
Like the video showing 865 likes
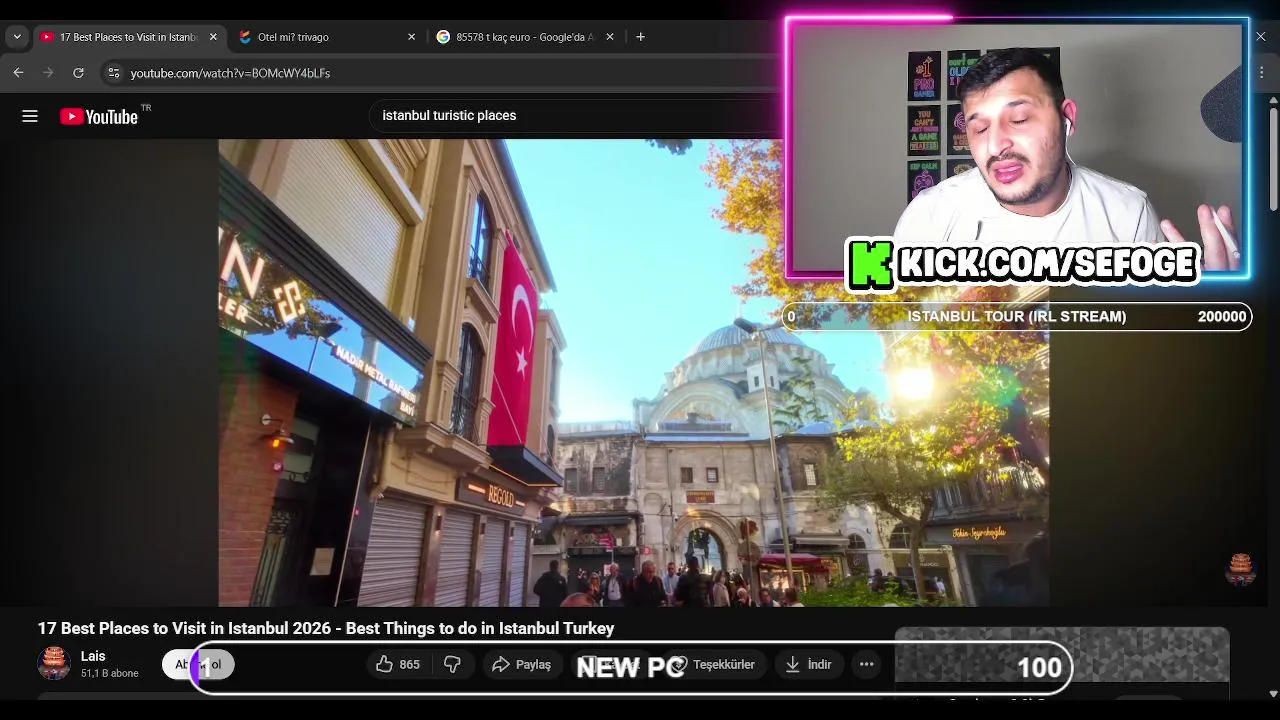(x=398, y=664)
